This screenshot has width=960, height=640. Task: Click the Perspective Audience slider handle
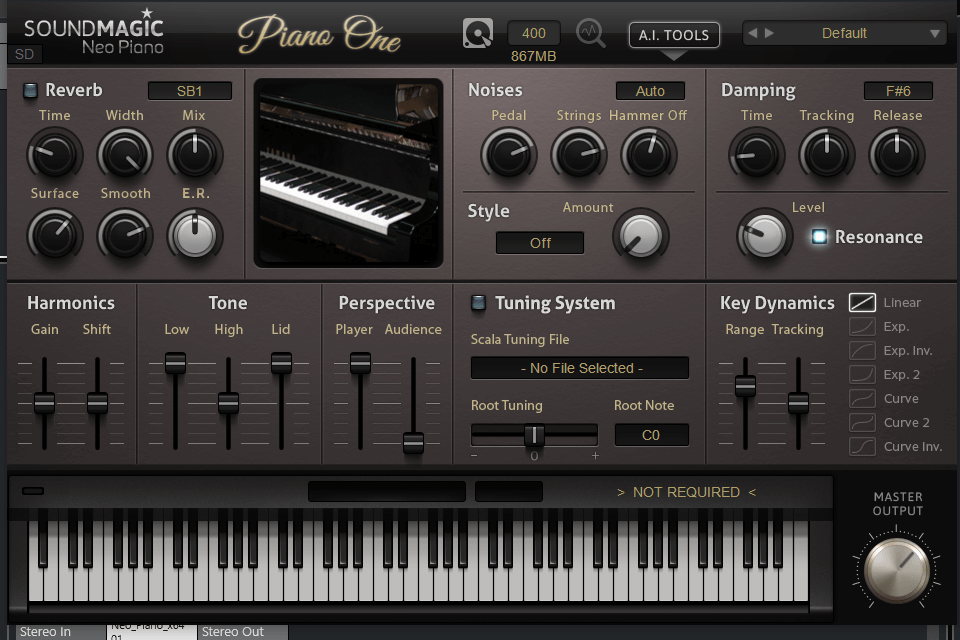point(413,443)
